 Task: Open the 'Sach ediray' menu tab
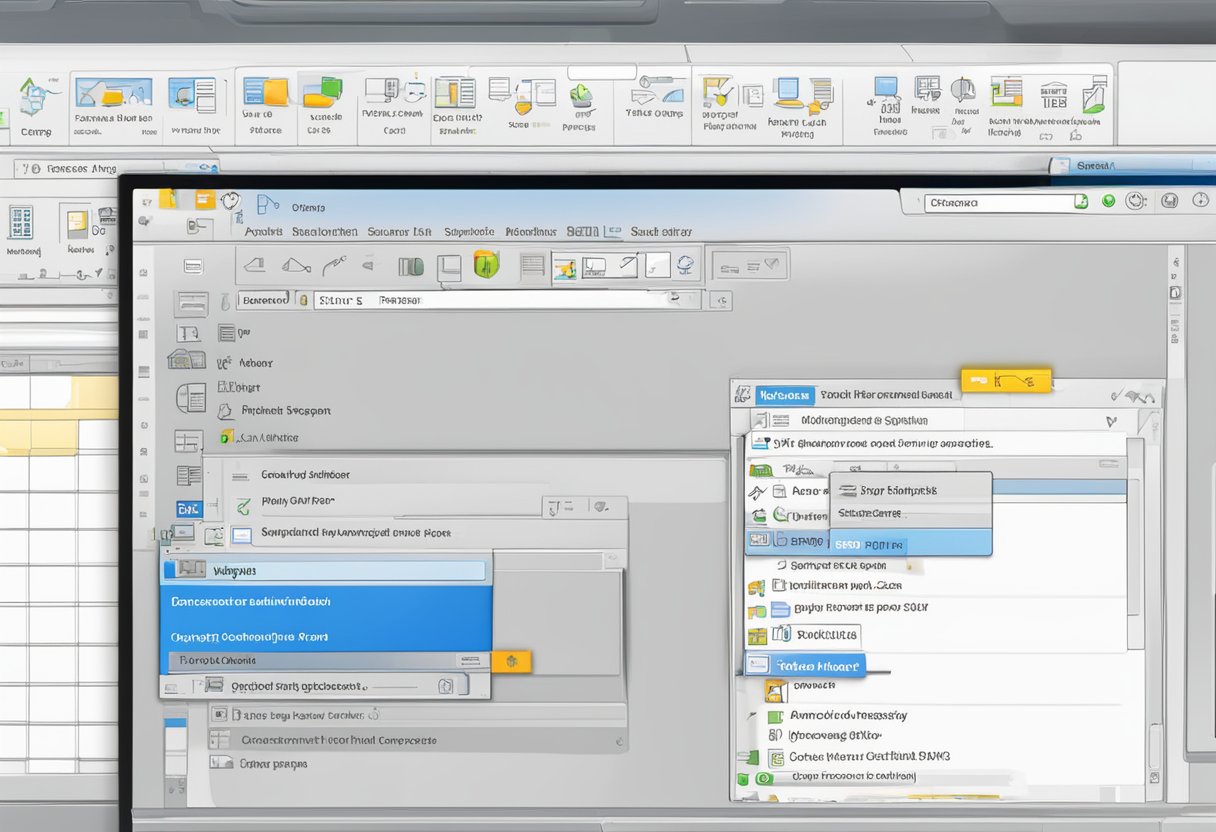point(661,231)
